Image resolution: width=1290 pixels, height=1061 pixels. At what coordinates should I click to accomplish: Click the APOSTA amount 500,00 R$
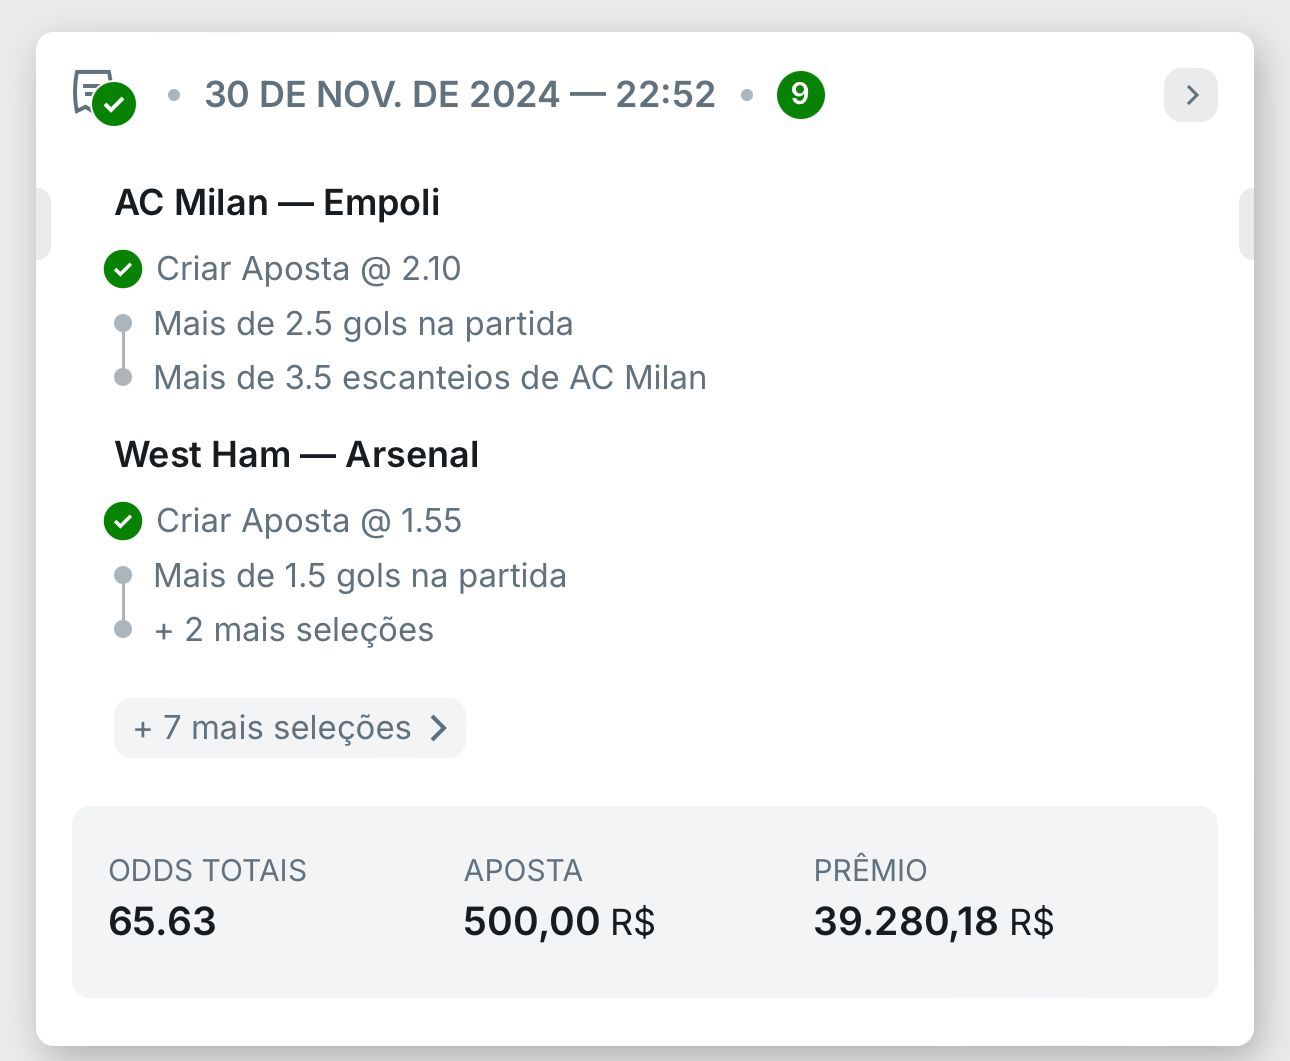(559, 921)
